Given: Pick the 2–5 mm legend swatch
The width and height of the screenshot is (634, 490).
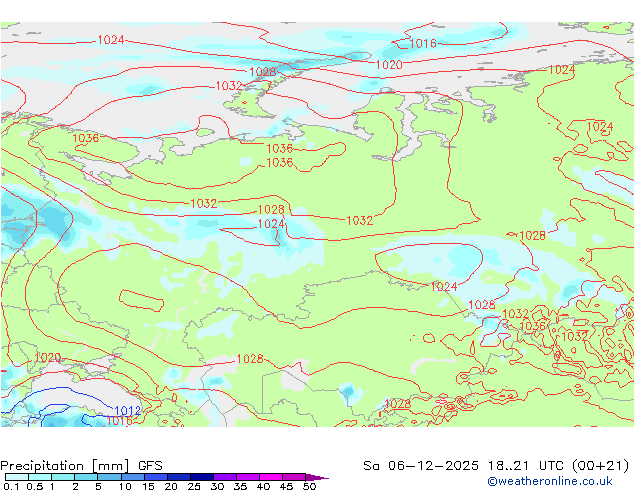Looking at the screenshot, I should point(86,477).
